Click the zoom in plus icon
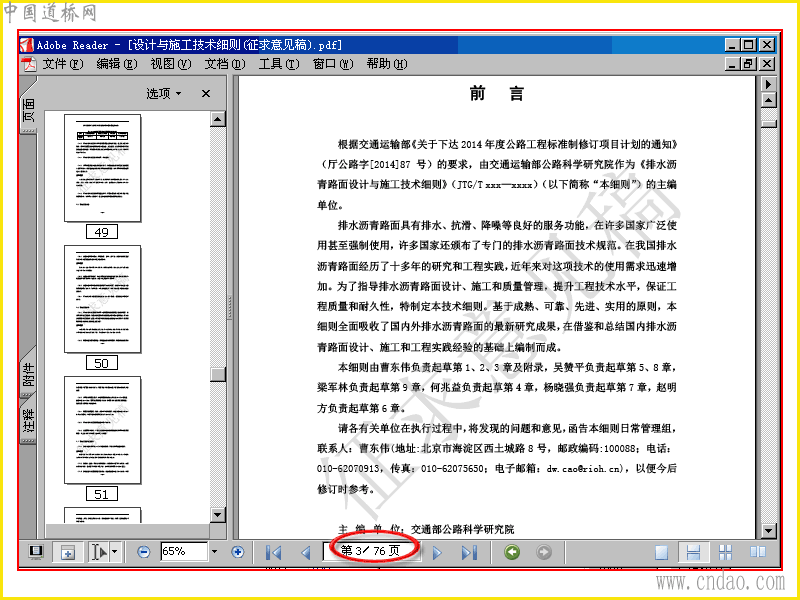 pyautogui.click(x=238, y=552)
